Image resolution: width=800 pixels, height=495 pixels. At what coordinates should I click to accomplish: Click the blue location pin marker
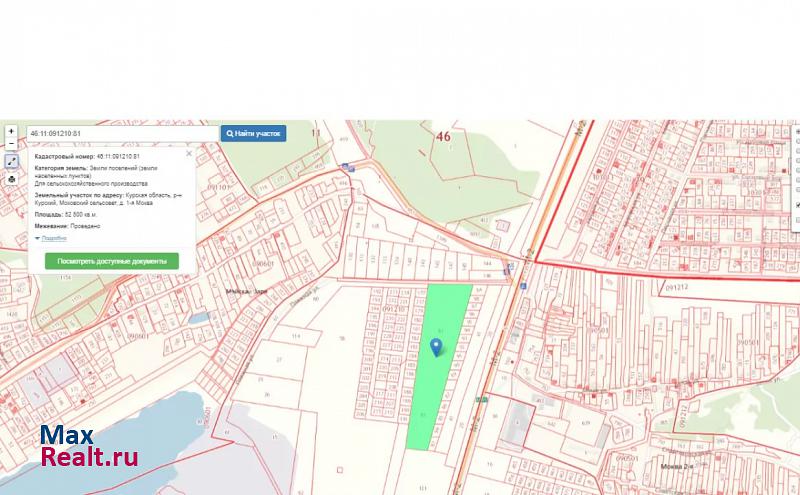(x=436, y=347)
